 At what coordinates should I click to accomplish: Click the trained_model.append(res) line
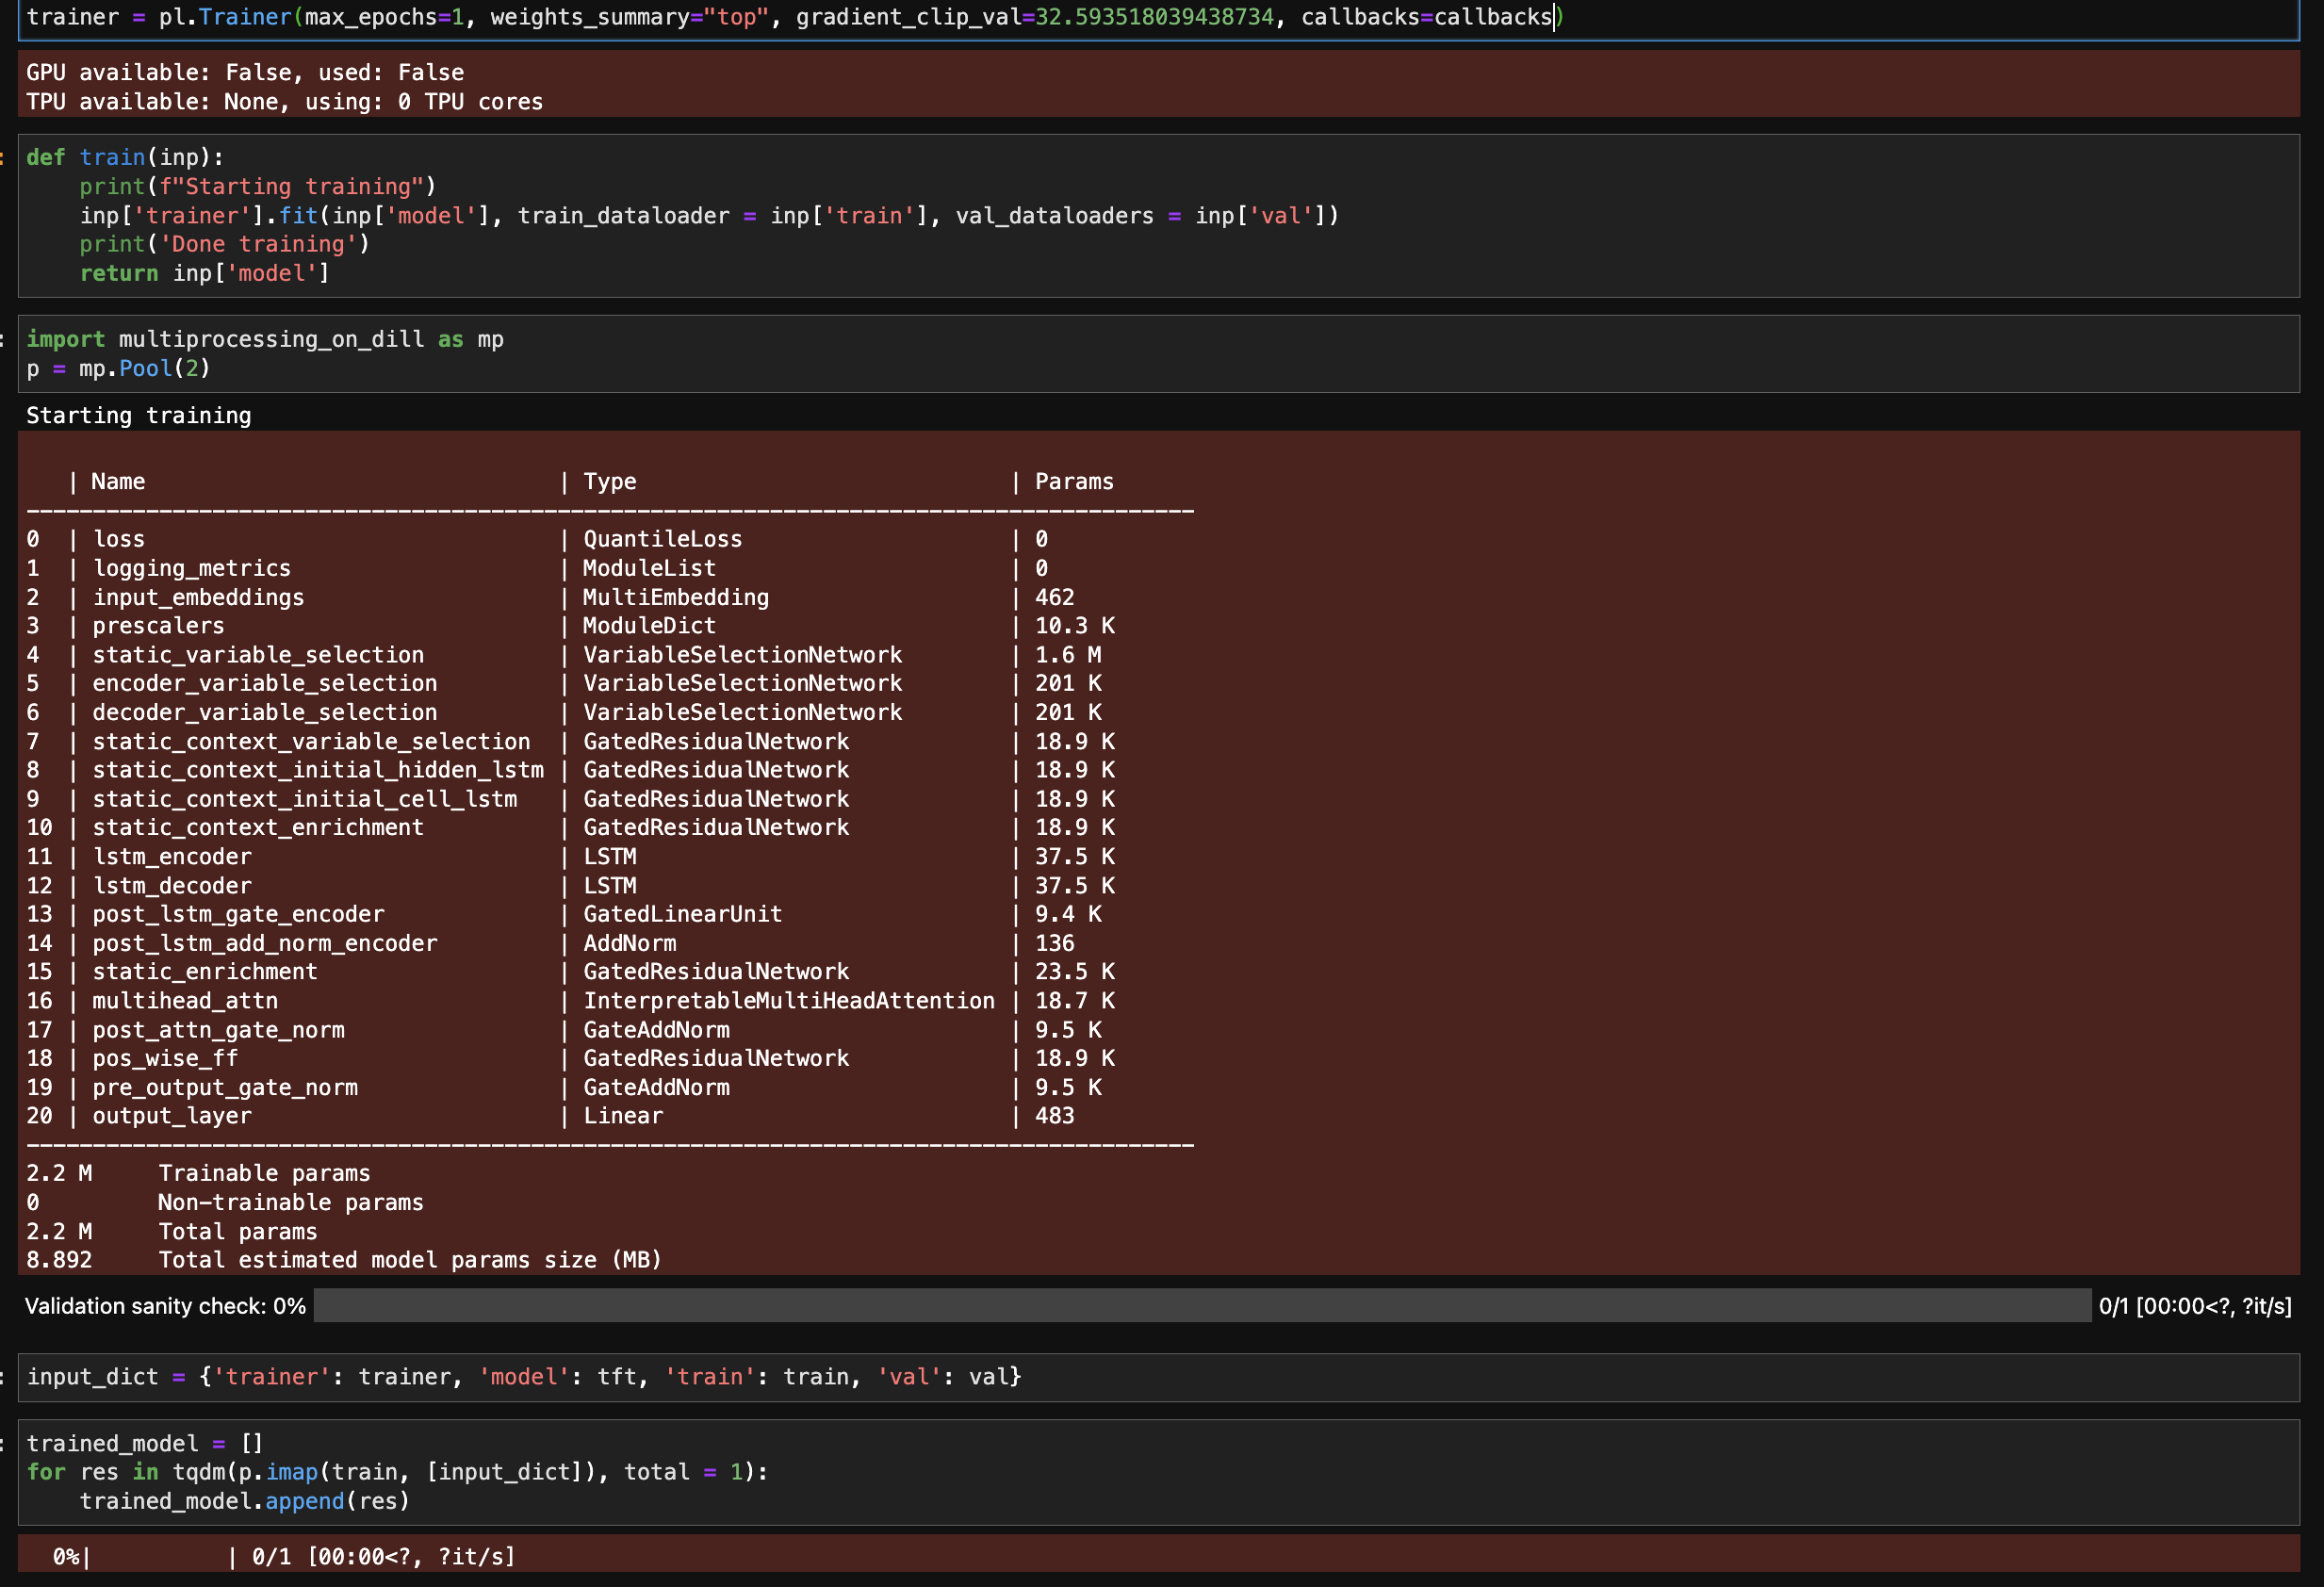point(244,1501)
